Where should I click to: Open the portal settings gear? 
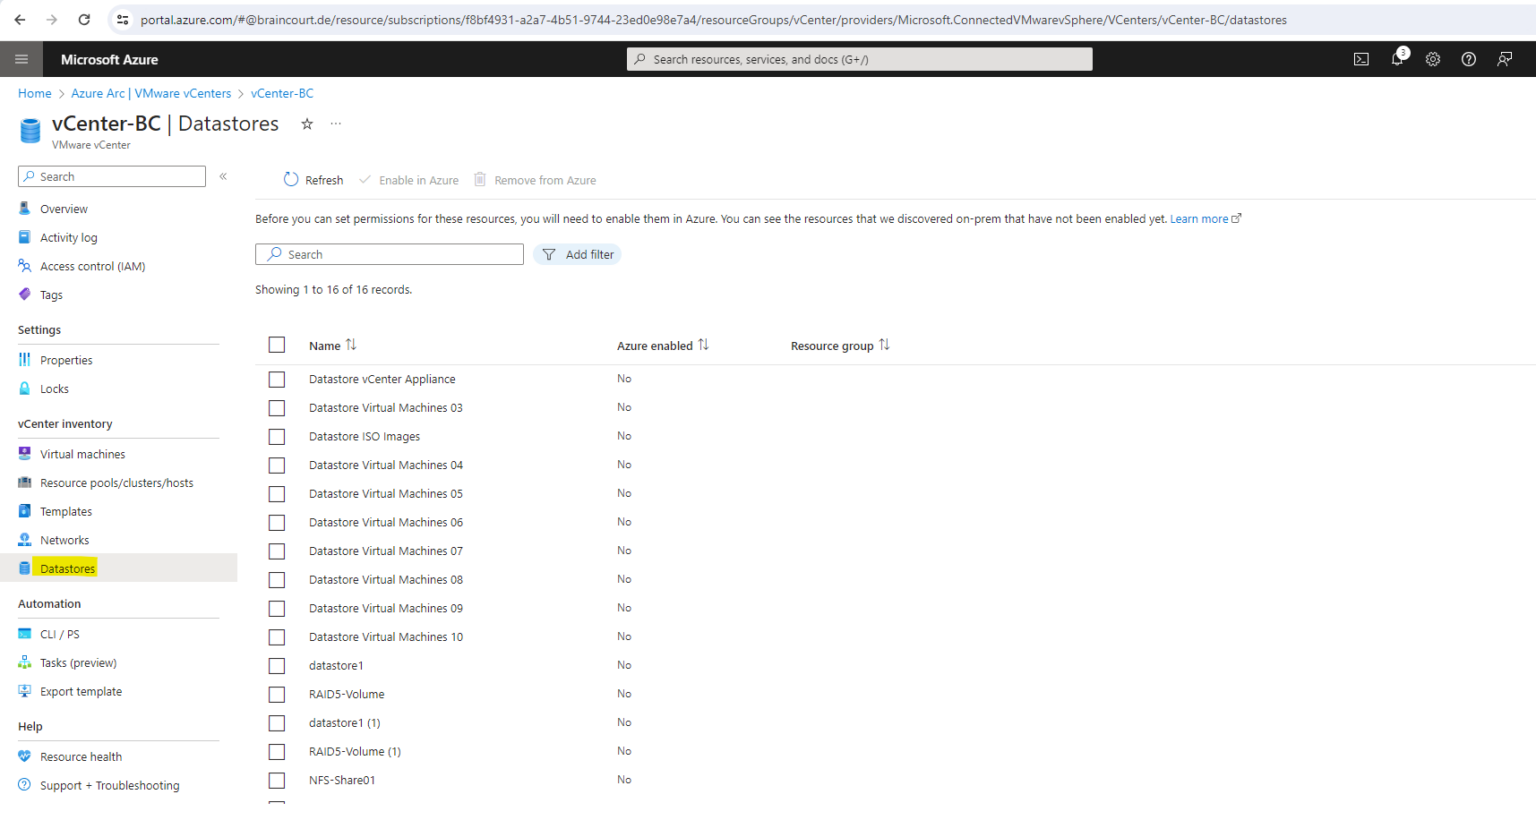pos(1432,59)
